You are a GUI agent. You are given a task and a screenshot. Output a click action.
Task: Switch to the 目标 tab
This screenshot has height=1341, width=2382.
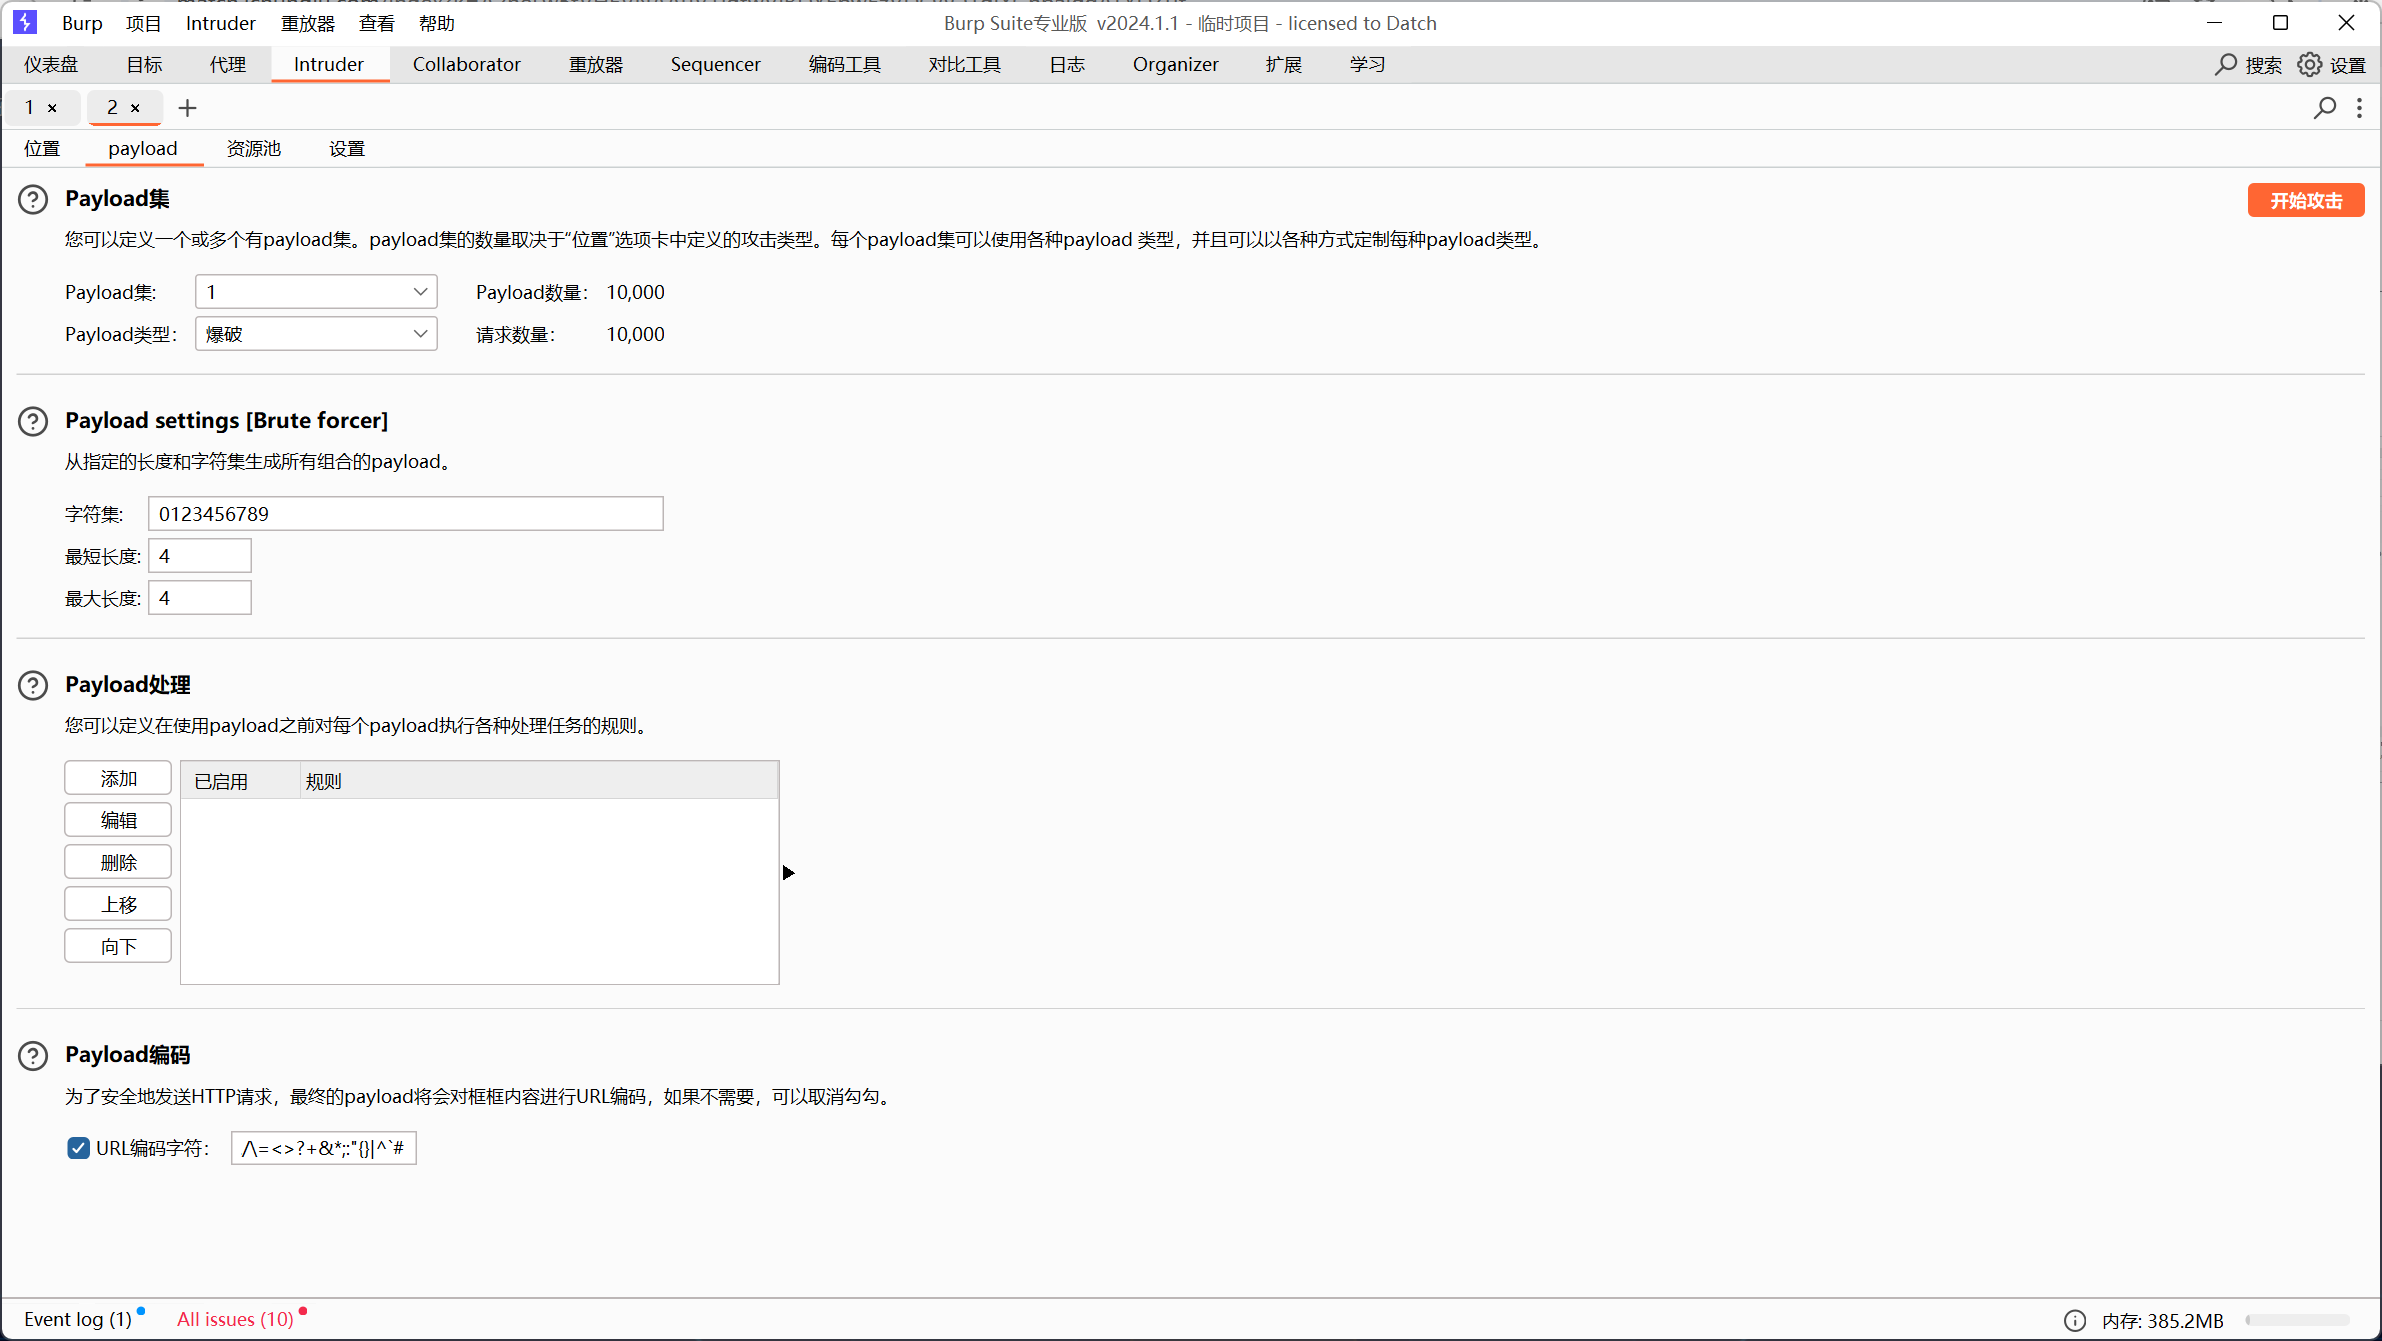[144, 64]
